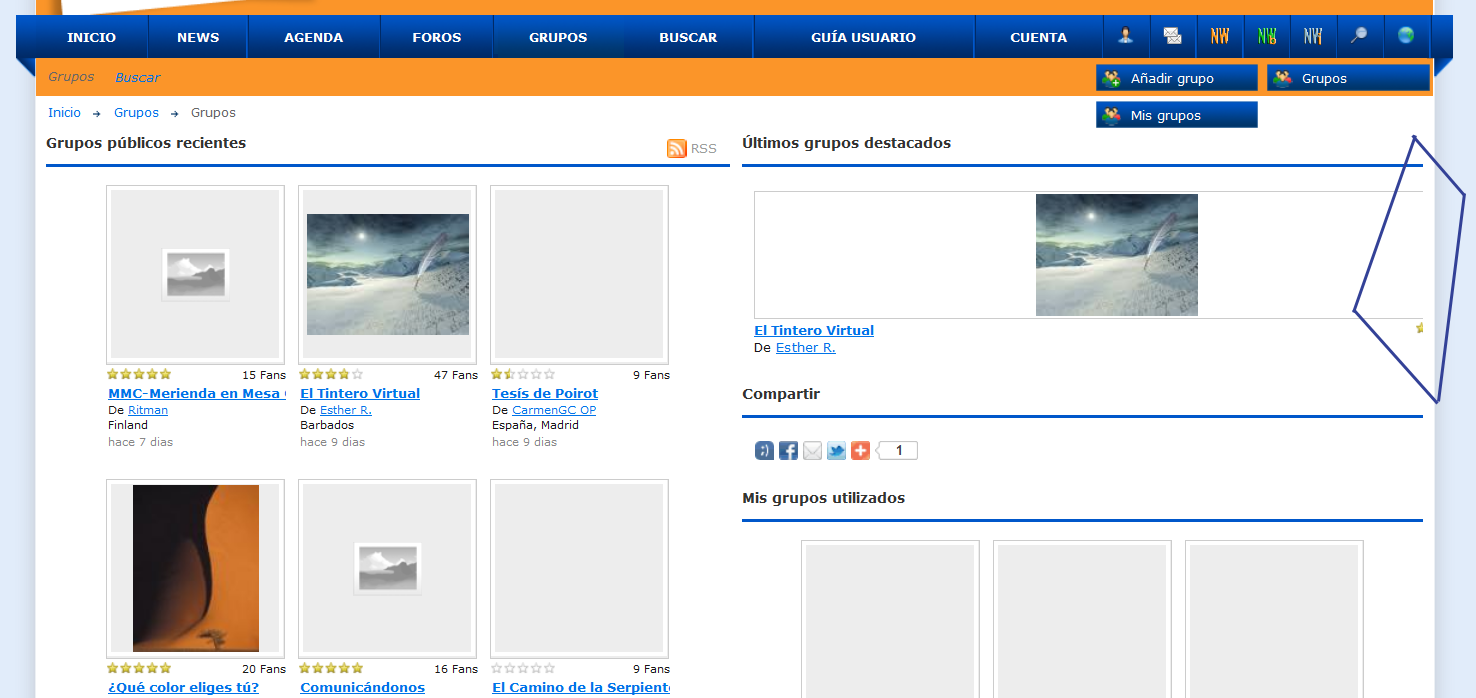1476x698 pixels.
Task: Open El Tintero Virtual link in featured groups
Action: (814, 330)
